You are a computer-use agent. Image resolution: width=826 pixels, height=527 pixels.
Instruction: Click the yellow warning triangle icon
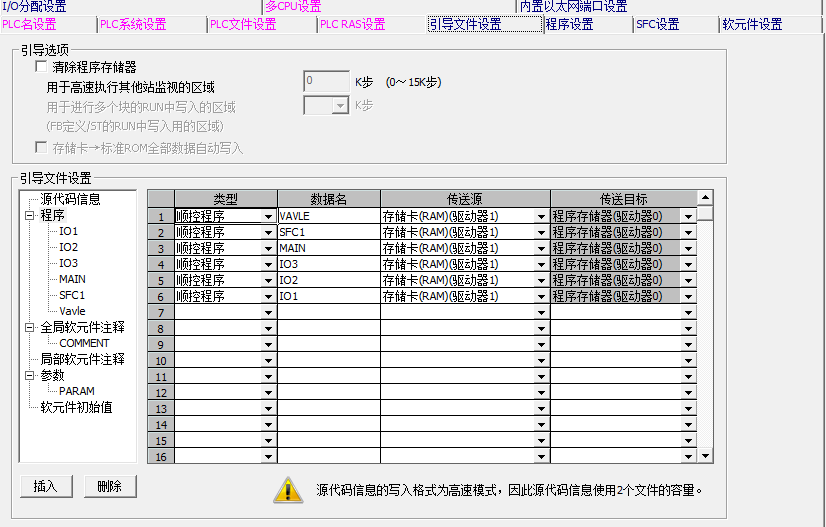(289, 489)
